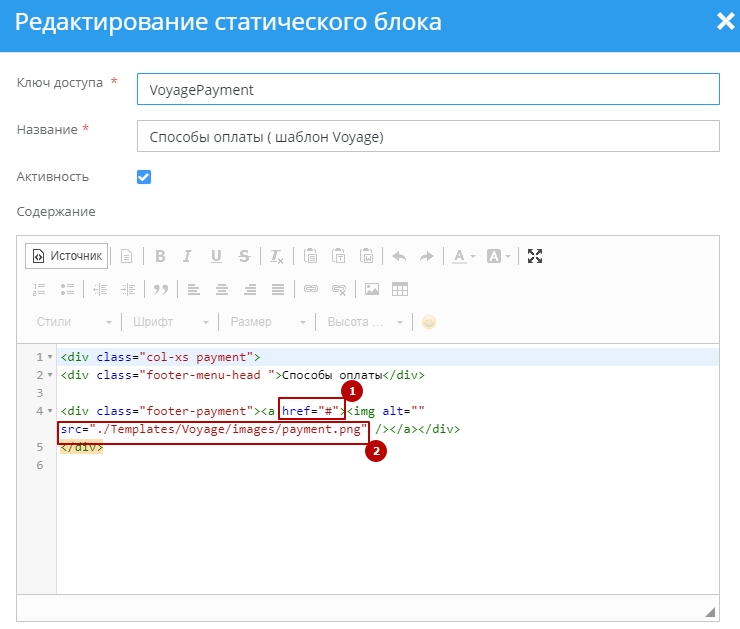This screenshot has height=629, width=740.
Task: Open the Шрифт font dropdown
Action: click(168, 322)
